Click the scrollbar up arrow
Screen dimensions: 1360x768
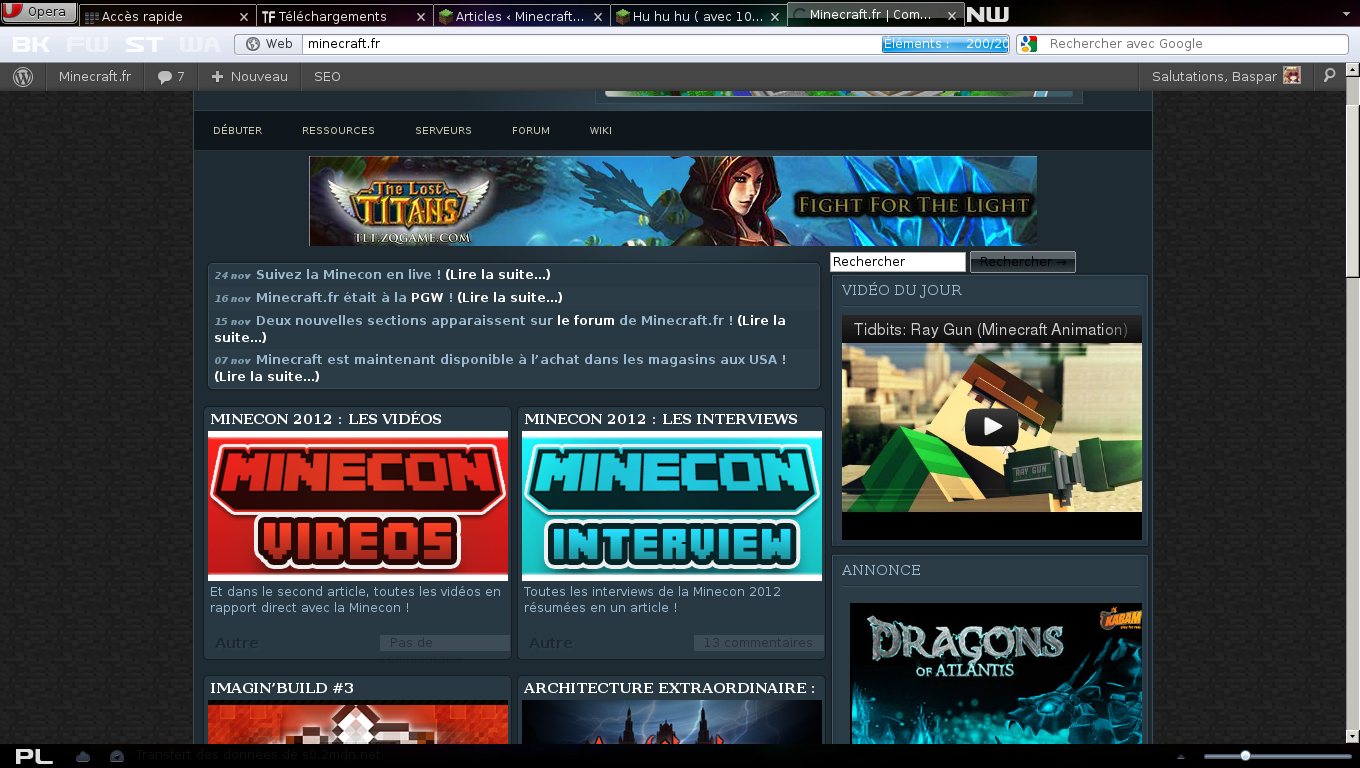click(1352, 71)
